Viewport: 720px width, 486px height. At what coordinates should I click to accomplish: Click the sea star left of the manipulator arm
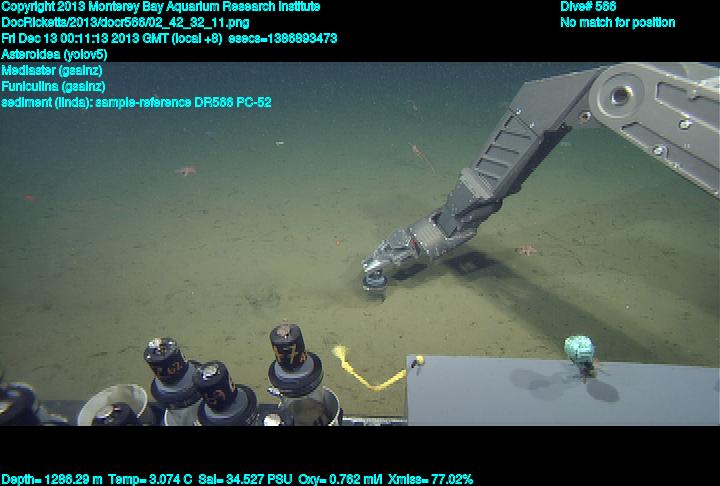[186, 171]
